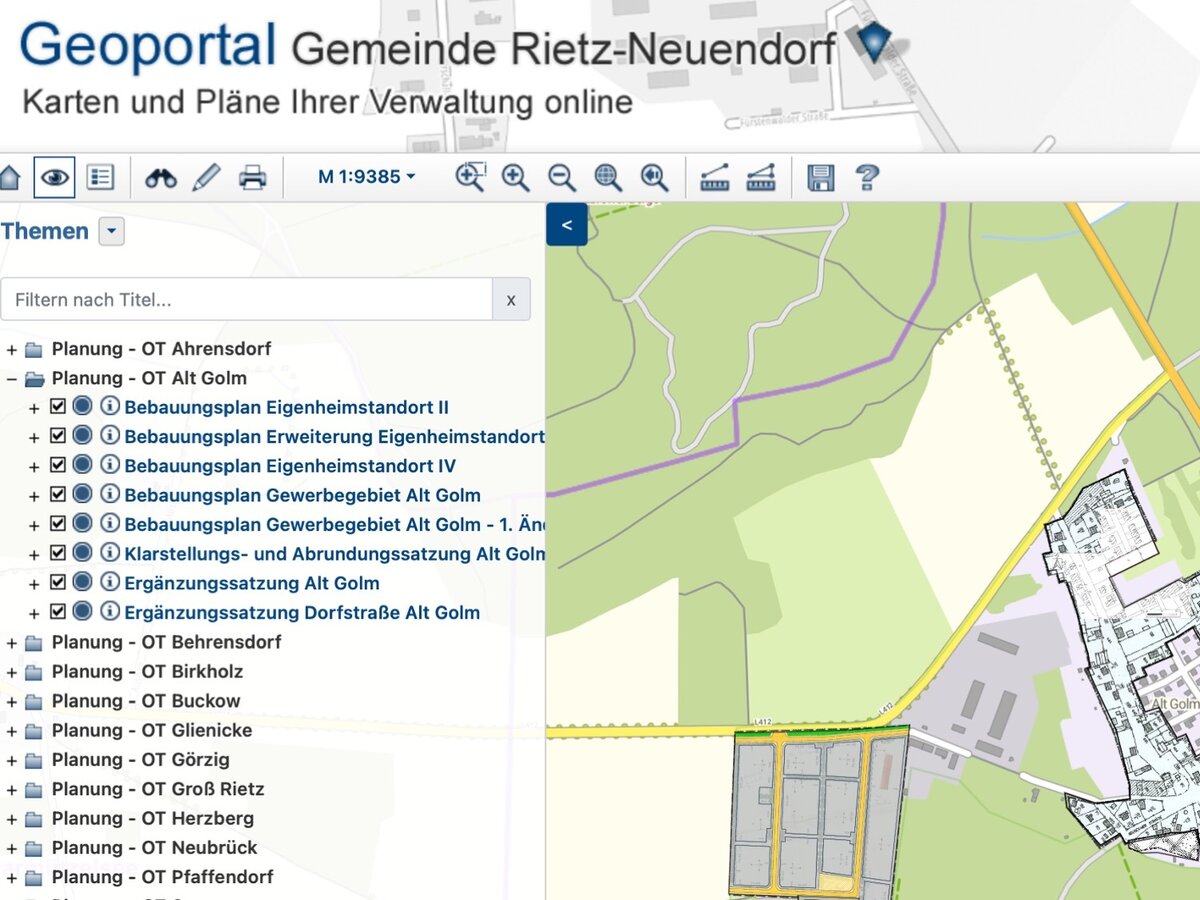Click the binoculars search icon
This screenshot has width=1200, height=900.
pos(160,178)
